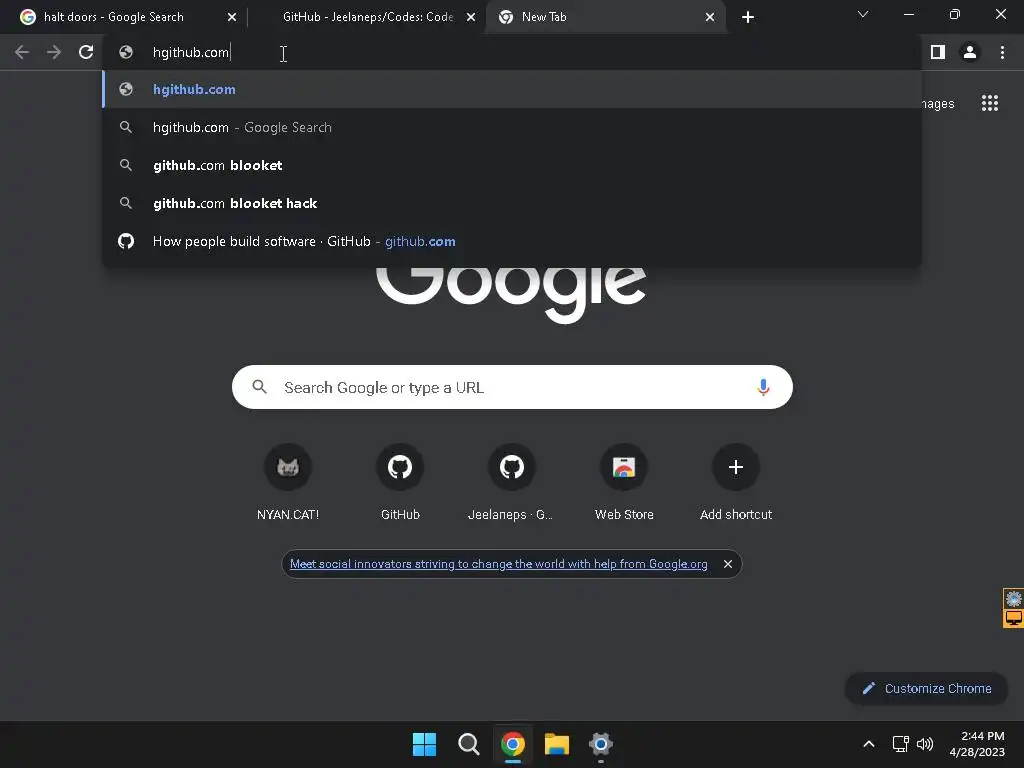Select the hgithub.com URL suggestion
The width and height of the screenshot is (1024, 768).
512,89
